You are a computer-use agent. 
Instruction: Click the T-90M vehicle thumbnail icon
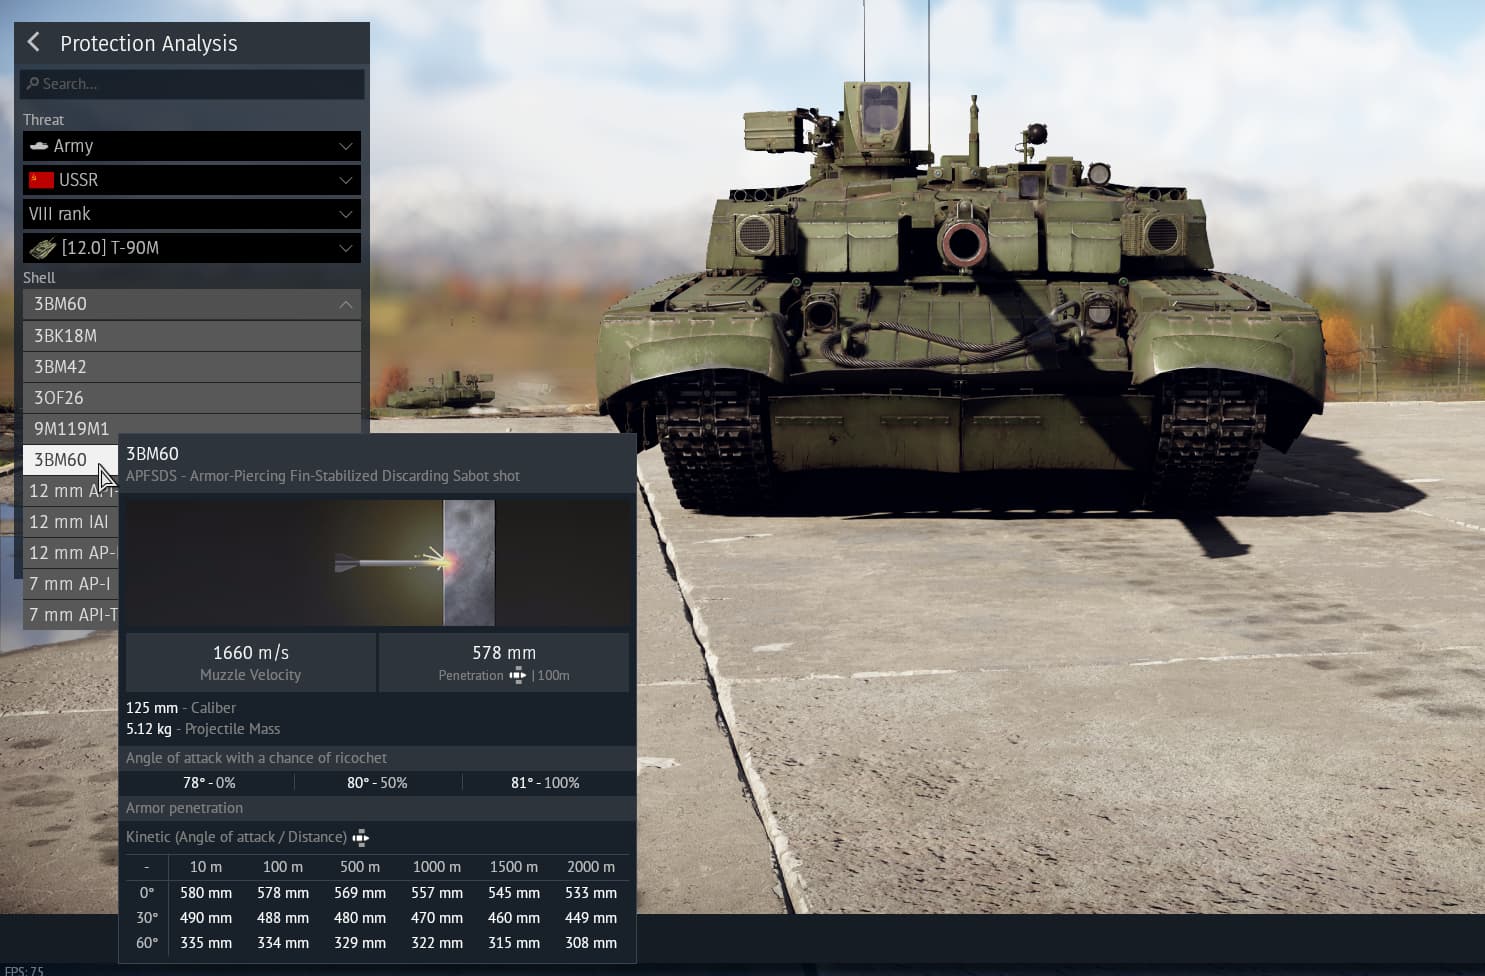coord(42,248)
